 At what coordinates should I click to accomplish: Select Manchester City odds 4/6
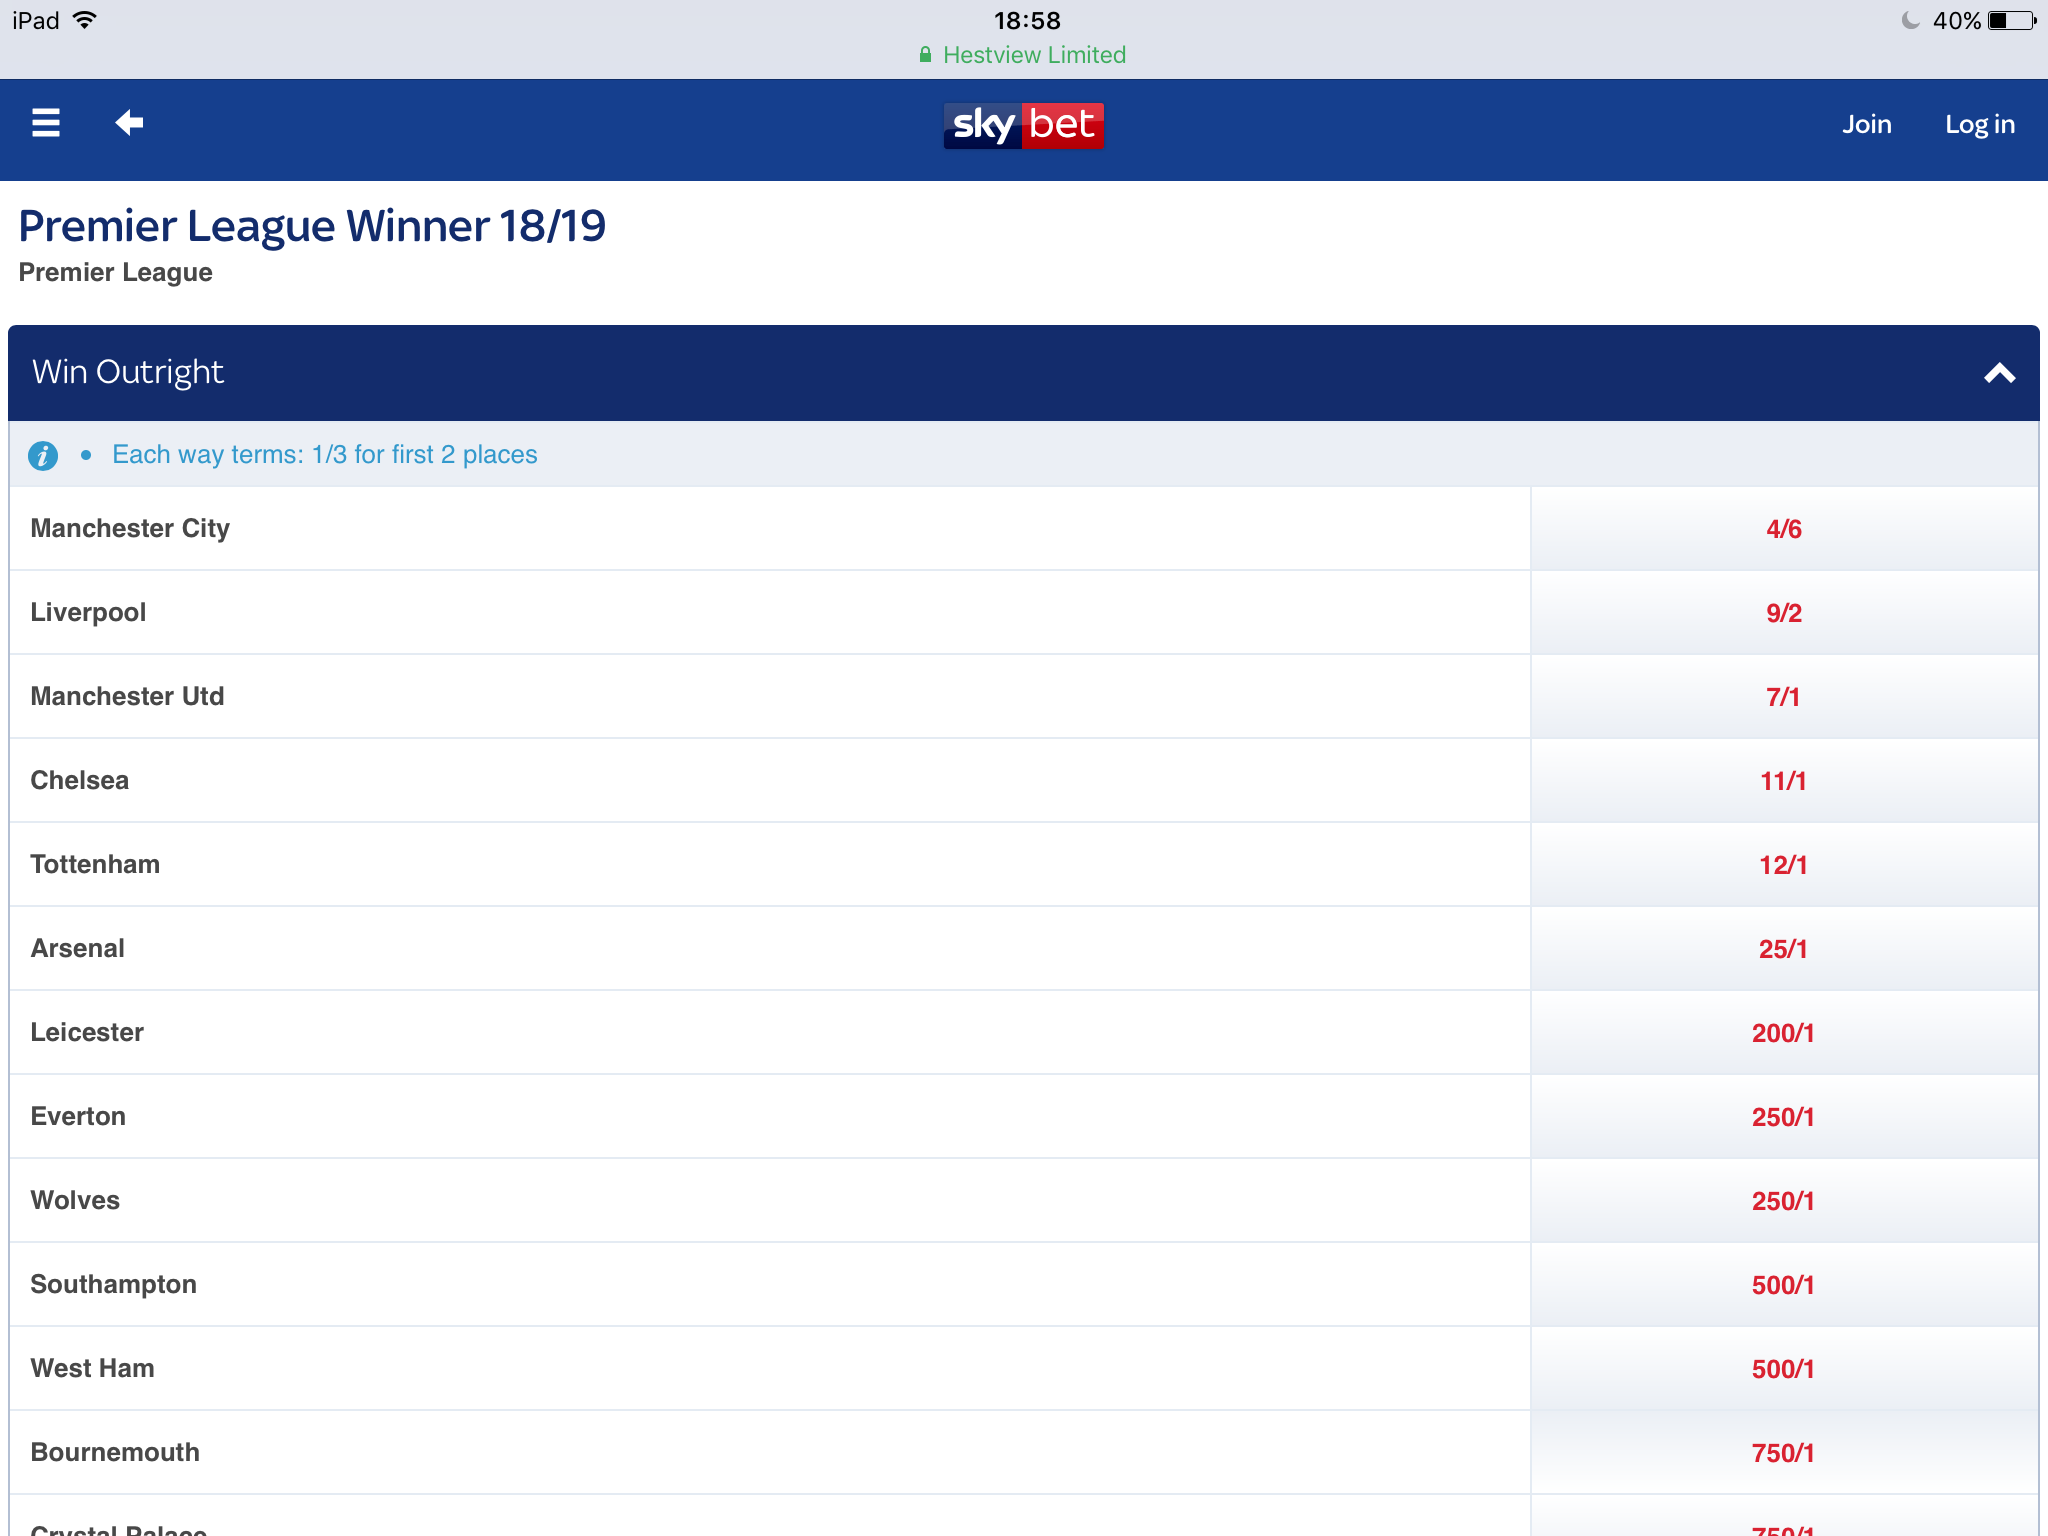click(x=1784, y=529)
